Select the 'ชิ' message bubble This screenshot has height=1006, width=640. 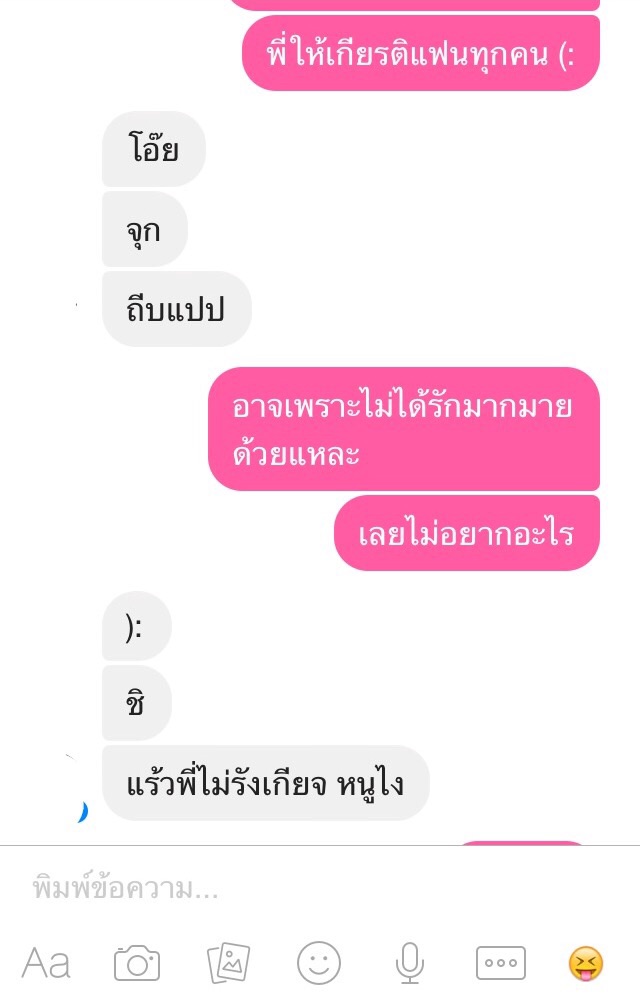pos(137,703)
